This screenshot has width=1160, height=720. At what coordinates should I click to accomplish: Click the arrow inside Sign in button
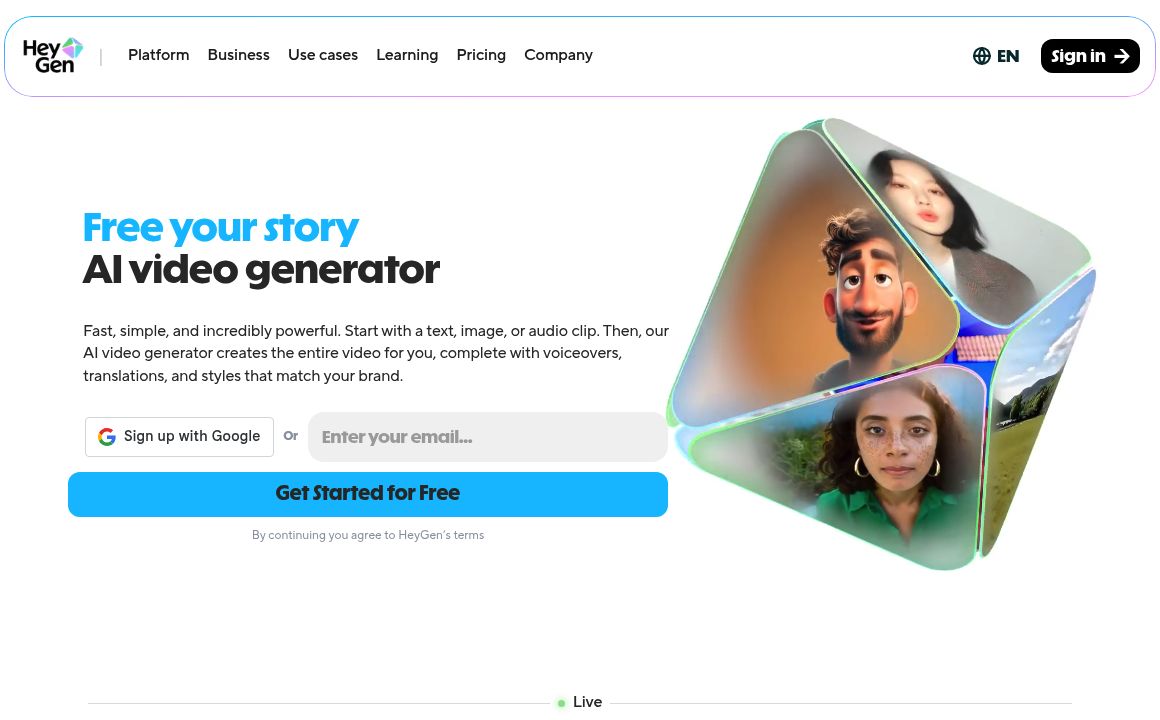(1122, 56)
